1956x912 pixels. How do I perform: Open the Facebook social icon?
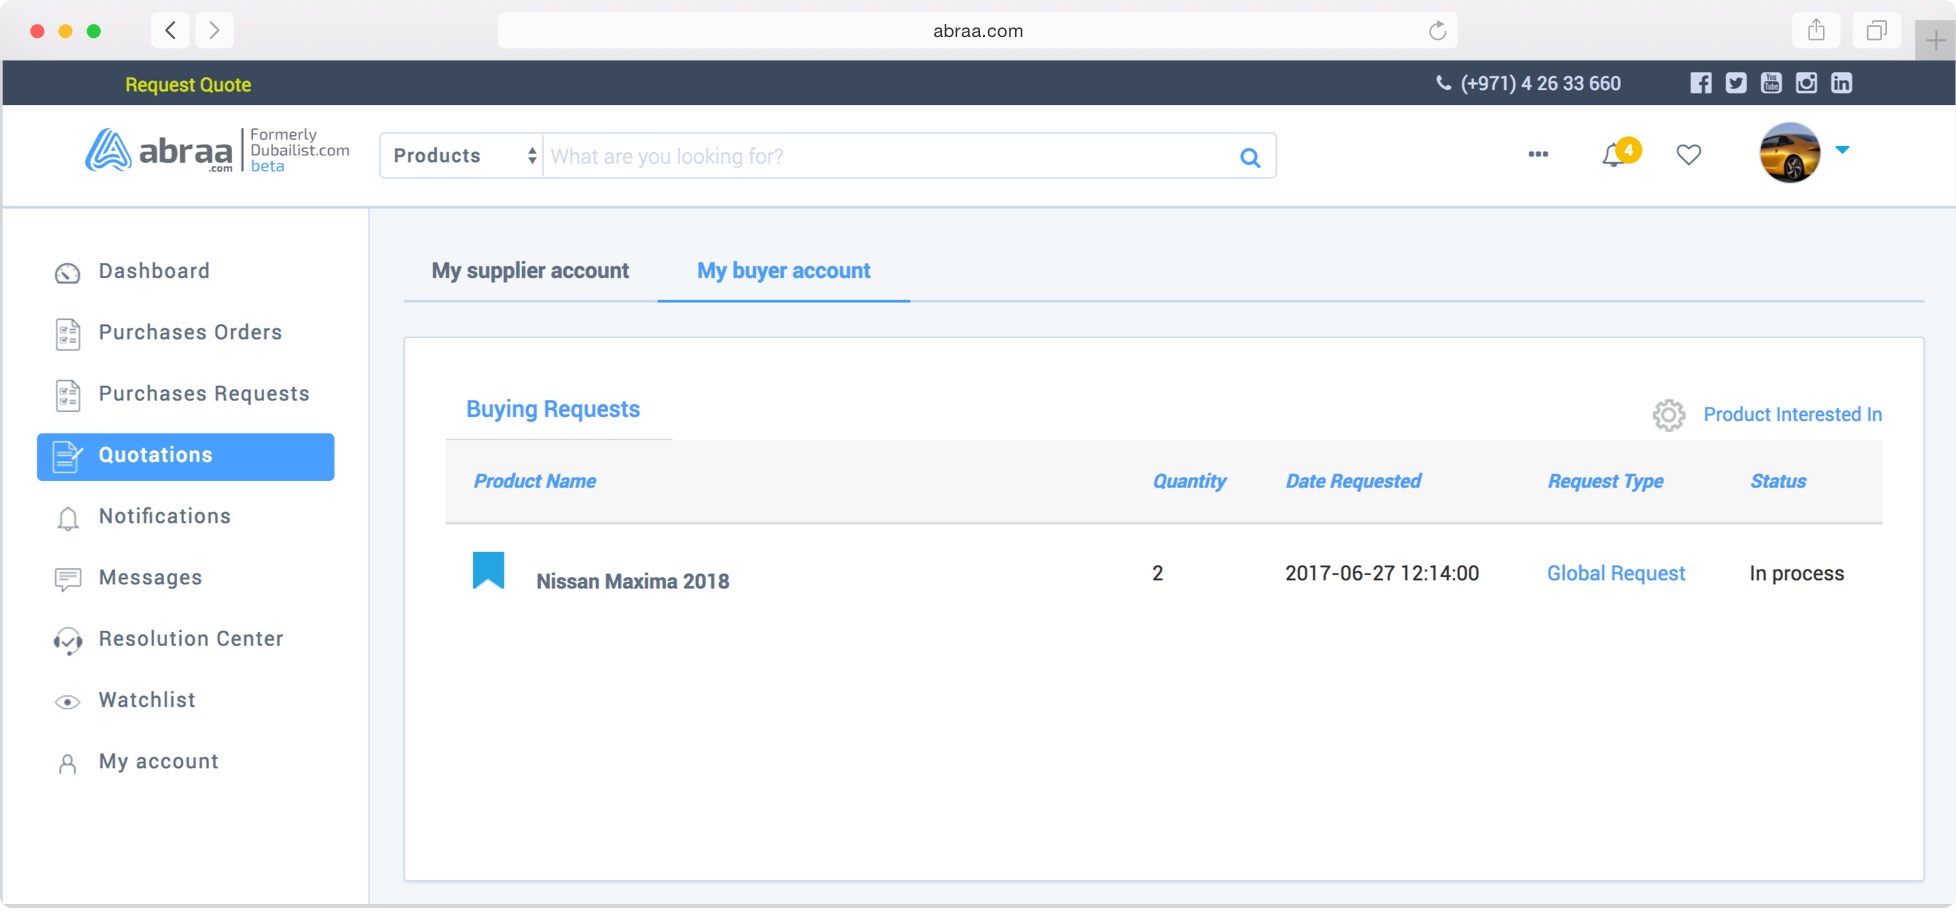tap(1700, 83)
